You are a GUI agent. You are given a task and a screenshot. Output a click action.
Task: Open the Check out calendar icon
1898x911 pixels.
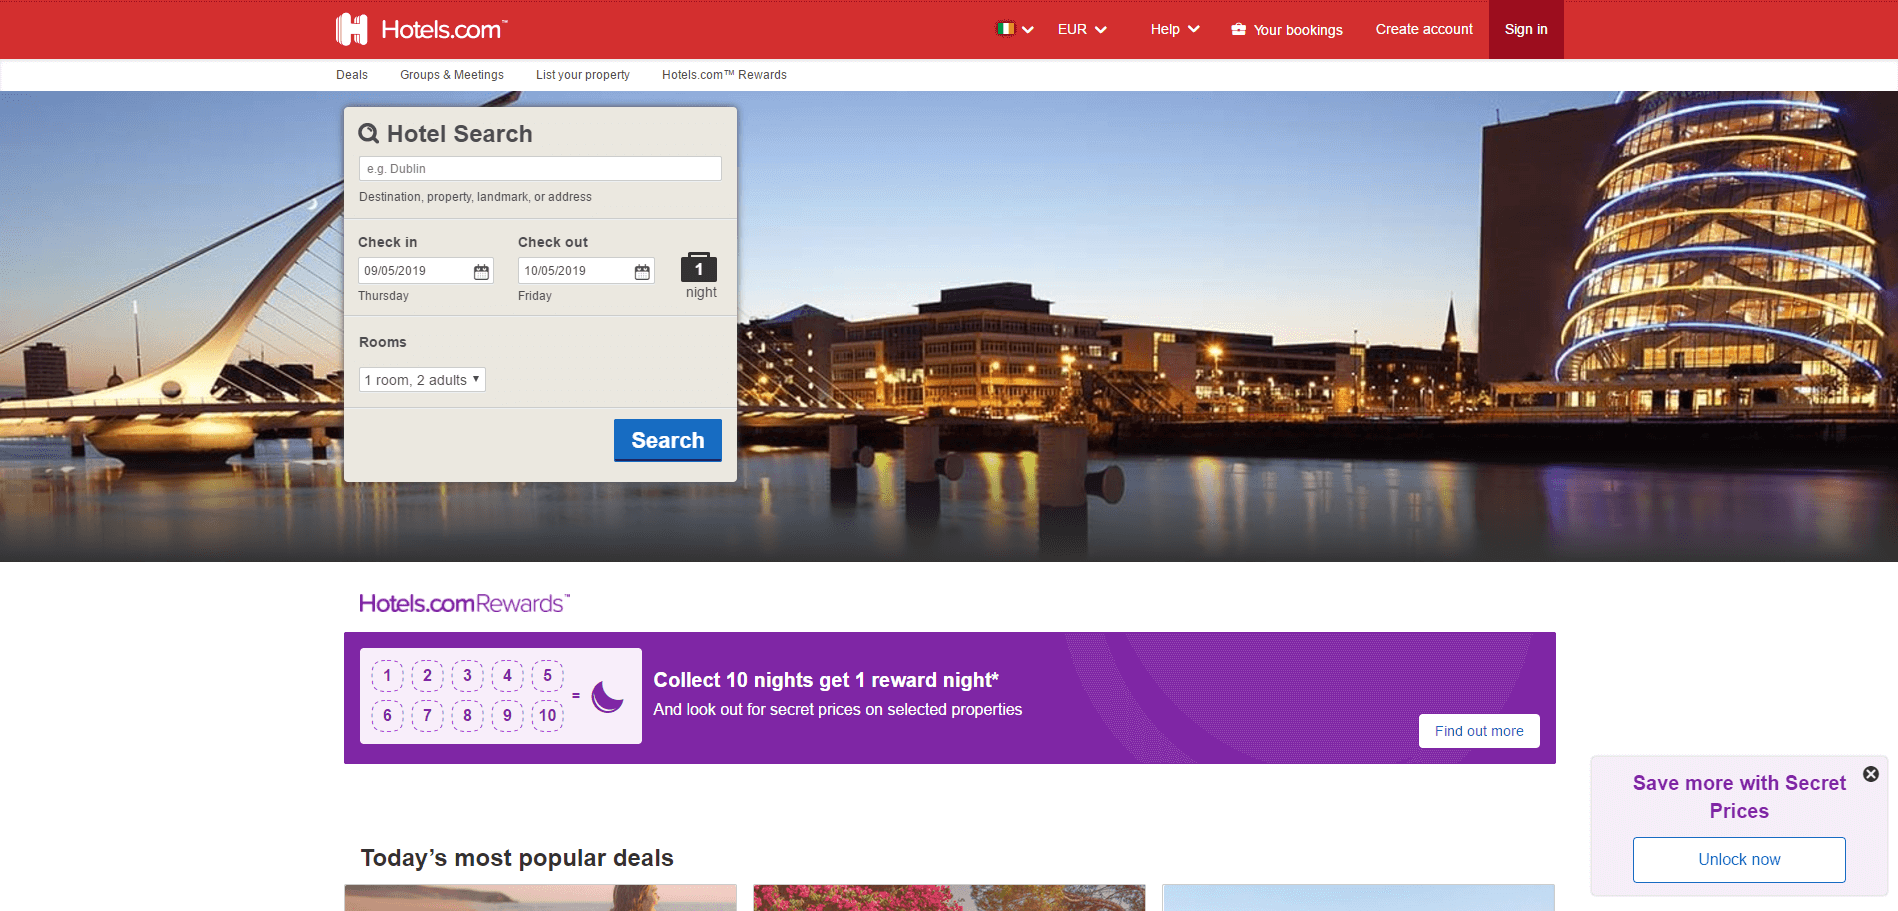point(642,271)
